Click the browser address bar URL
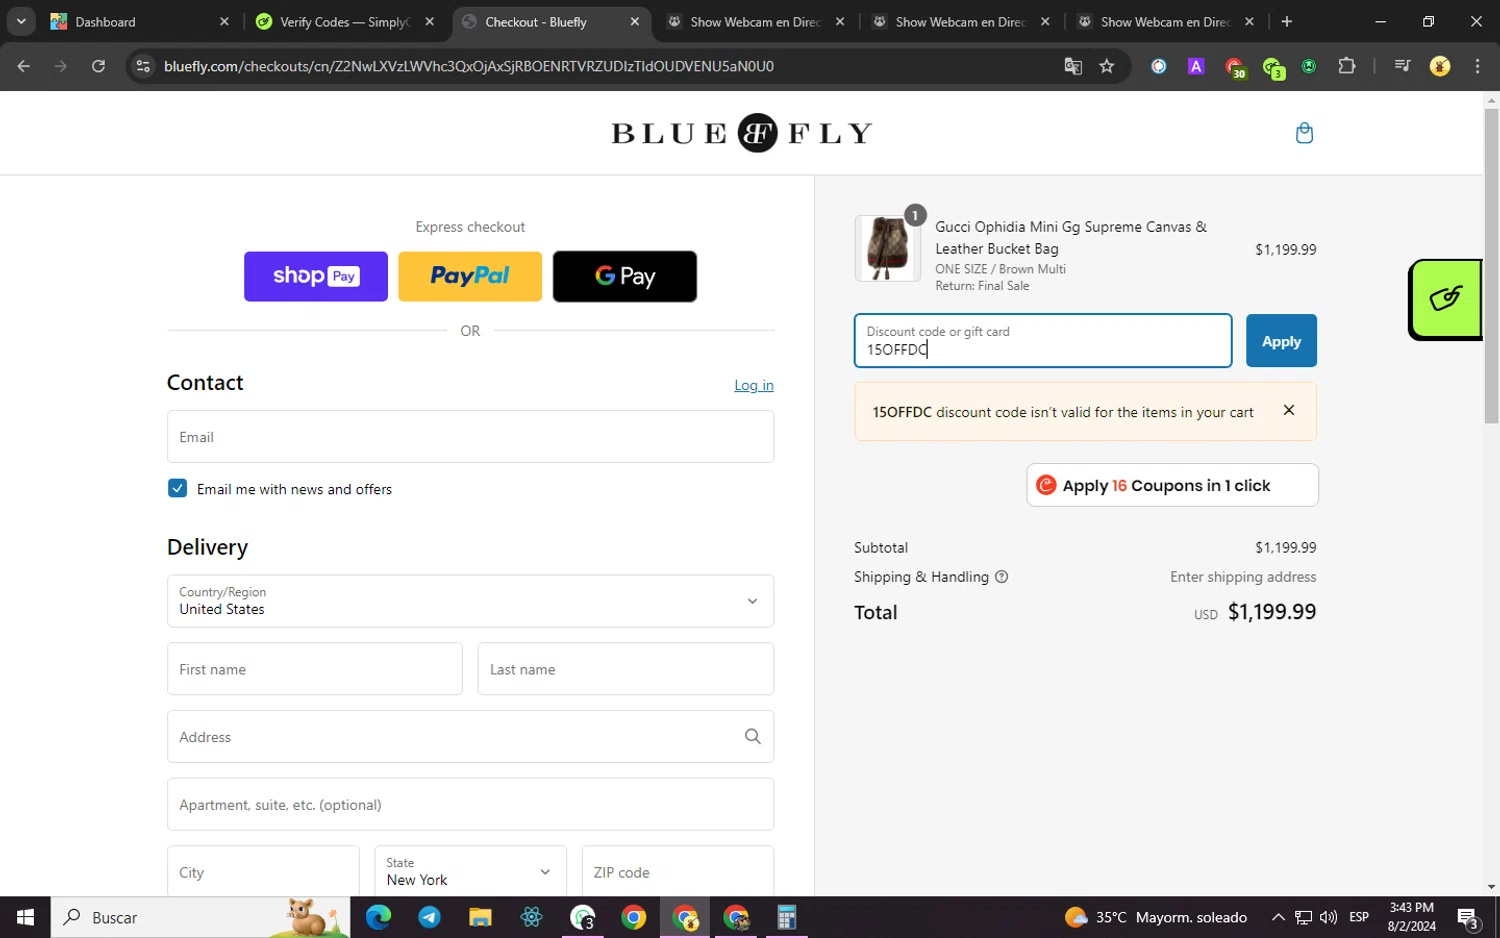The width and height of the screenshot is (1500, 938). 469,66
